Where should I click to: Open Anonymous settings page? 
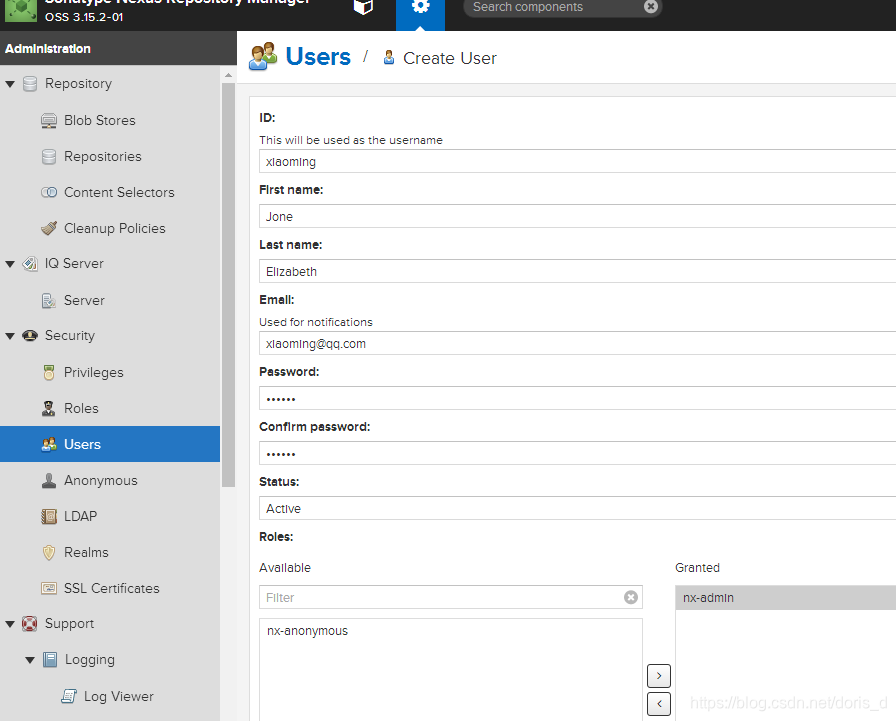[x=101, y=480]
